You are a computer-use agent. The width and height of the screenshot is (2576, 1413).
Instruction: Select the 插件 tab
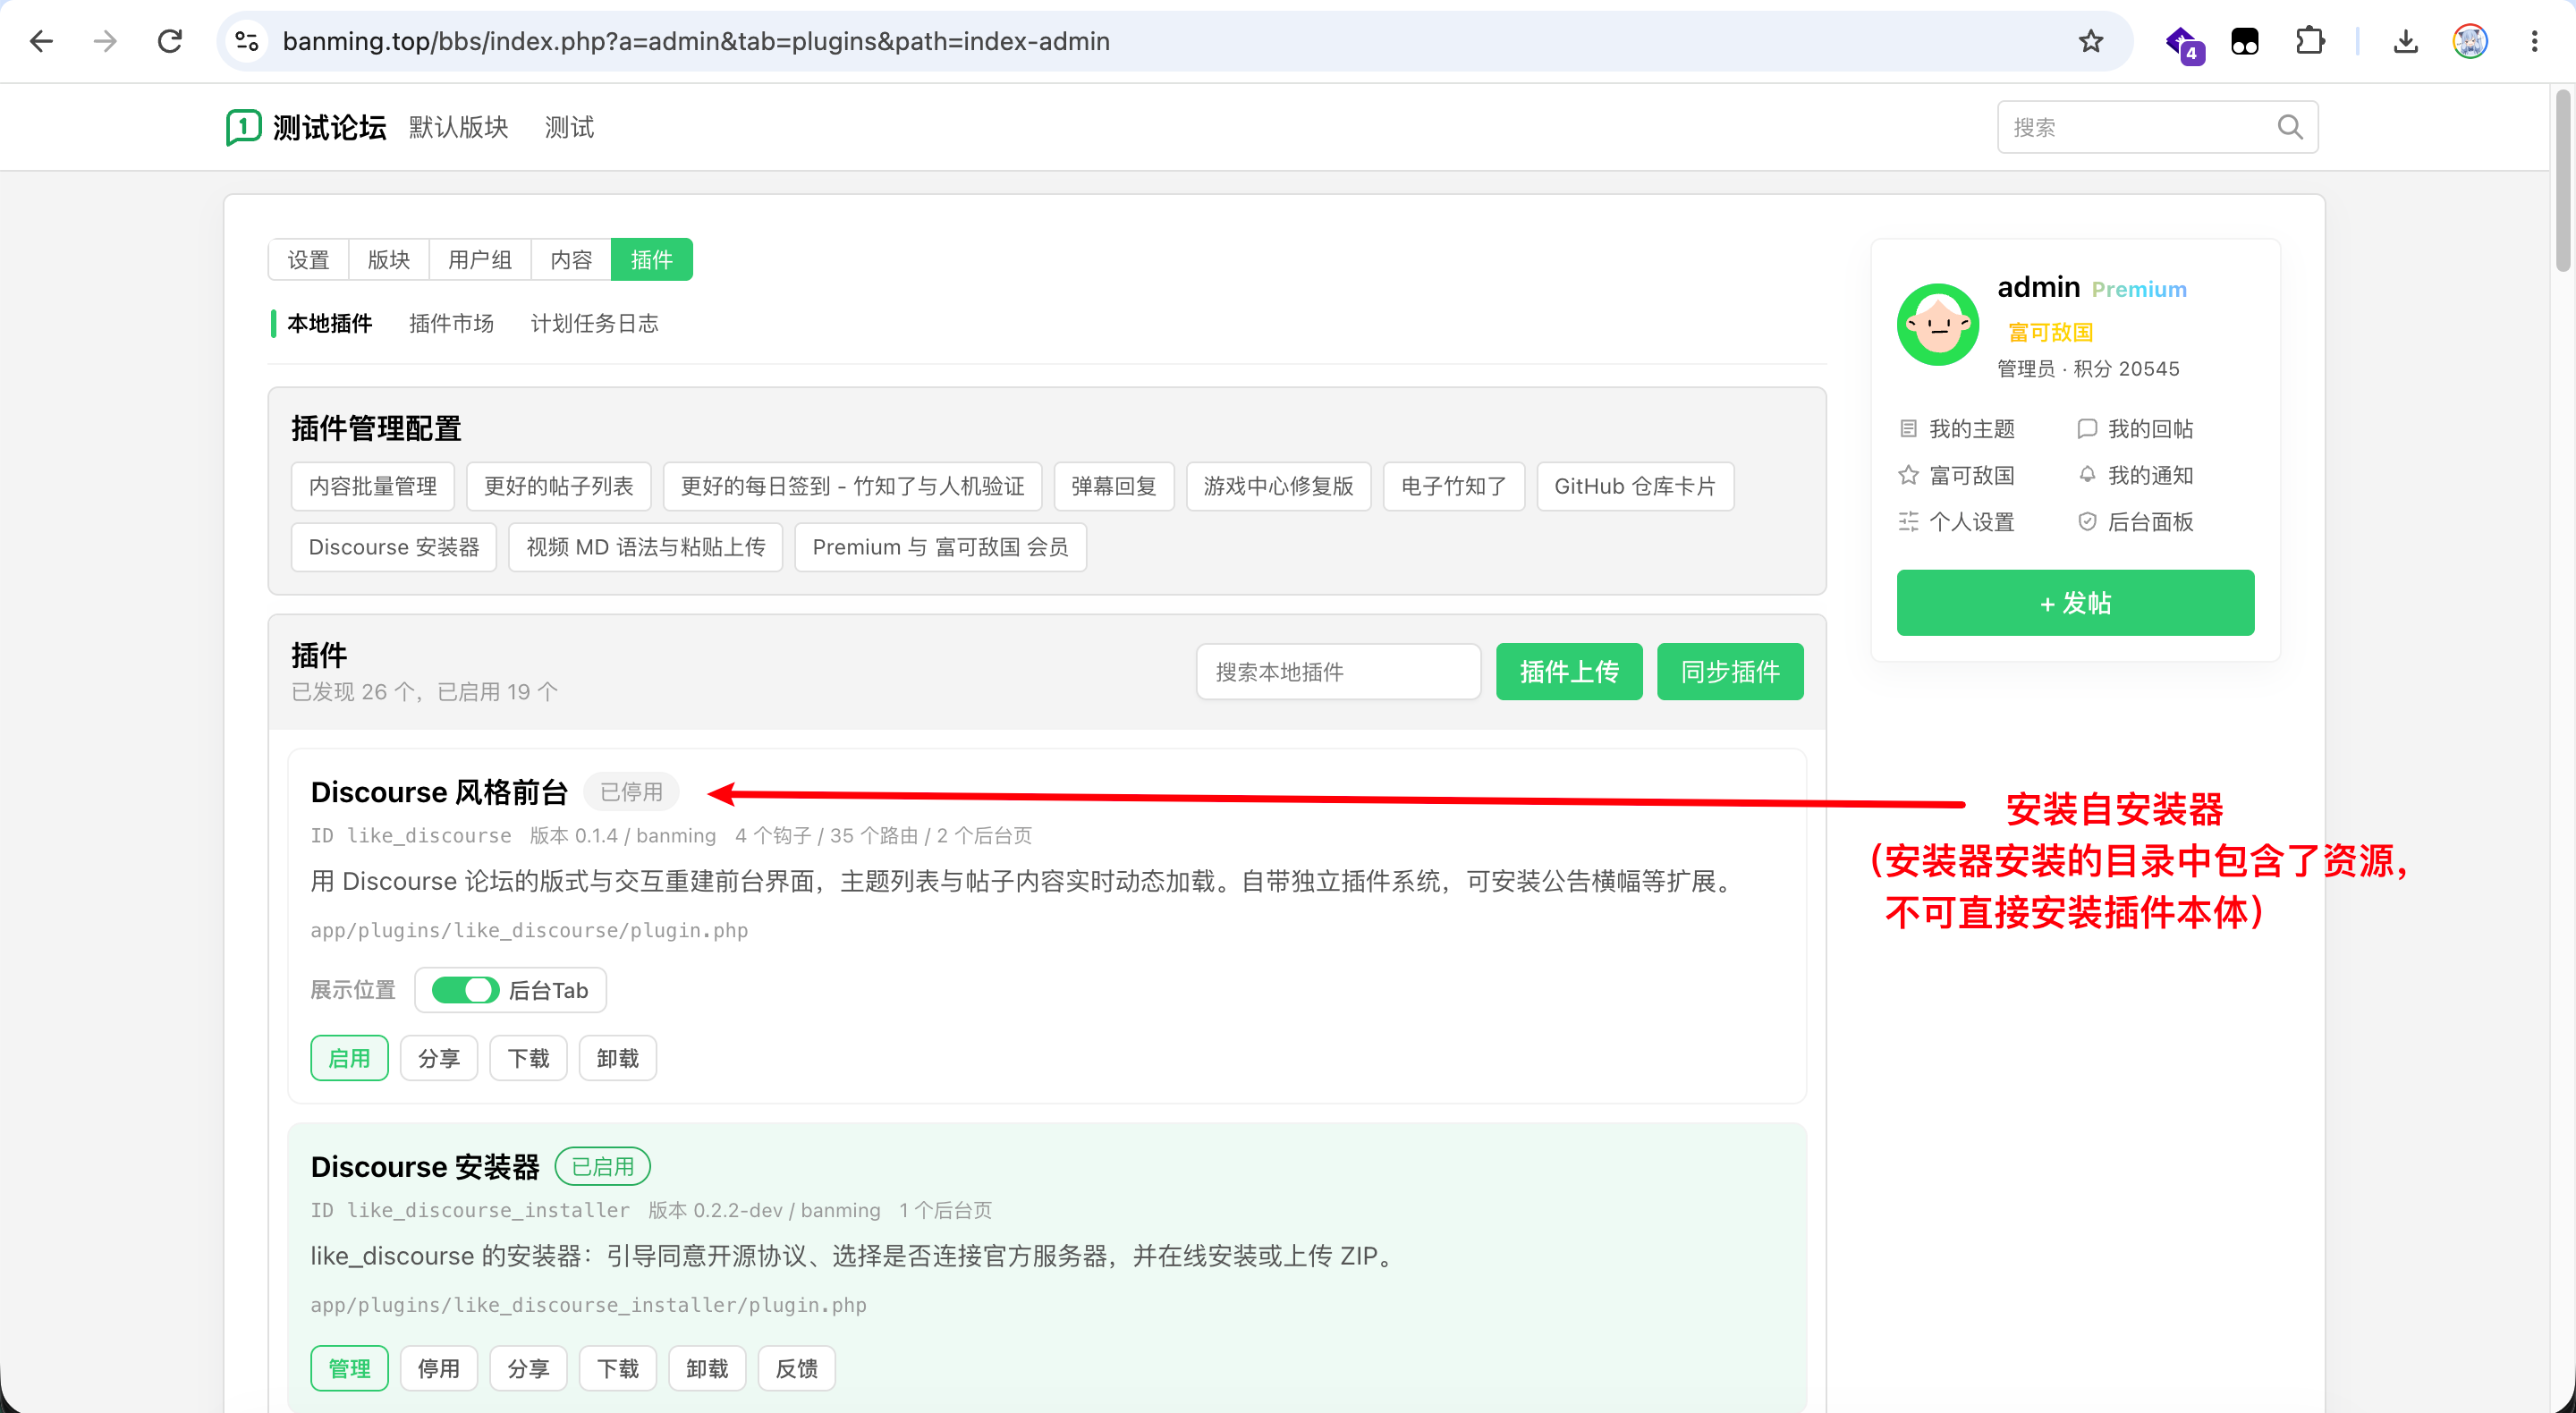point(652,260)
